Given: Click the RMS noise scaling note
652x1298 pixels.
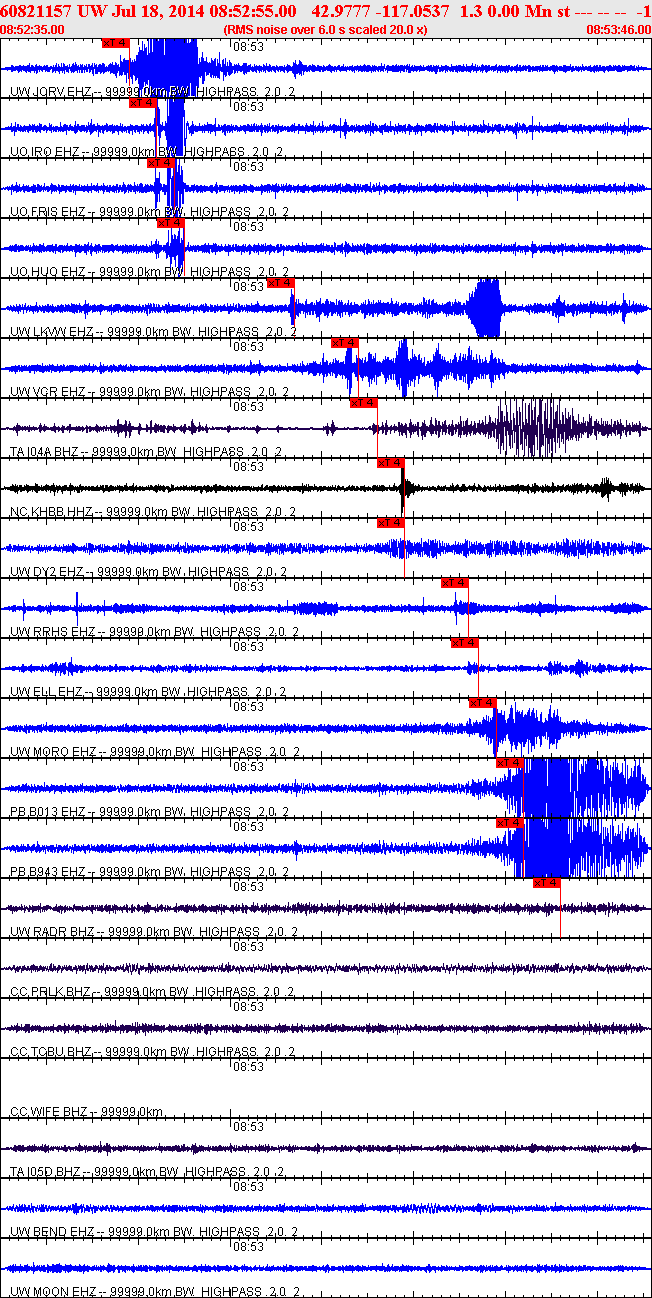Looking at the screenshot, I should click(325, 30).
